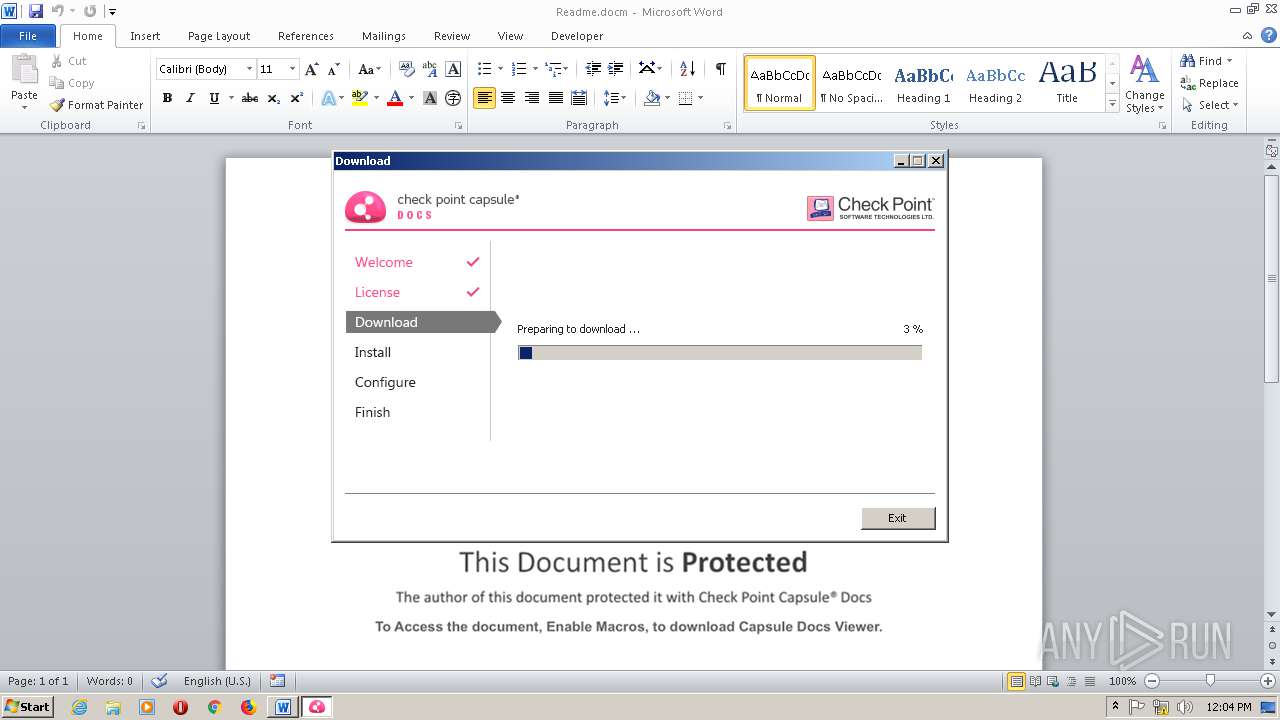
Task: Switch to Insert tab
Action: (x=145, y=36)
